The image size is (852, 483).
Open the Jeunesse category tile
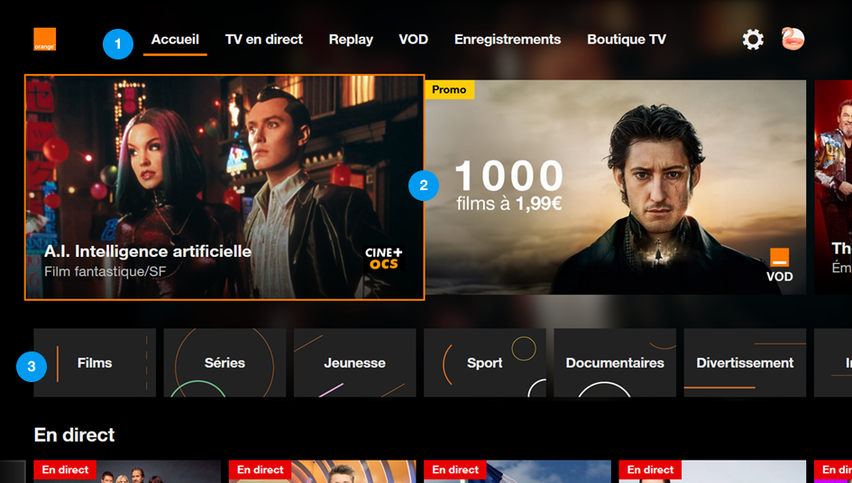click(x=355, y=362)
